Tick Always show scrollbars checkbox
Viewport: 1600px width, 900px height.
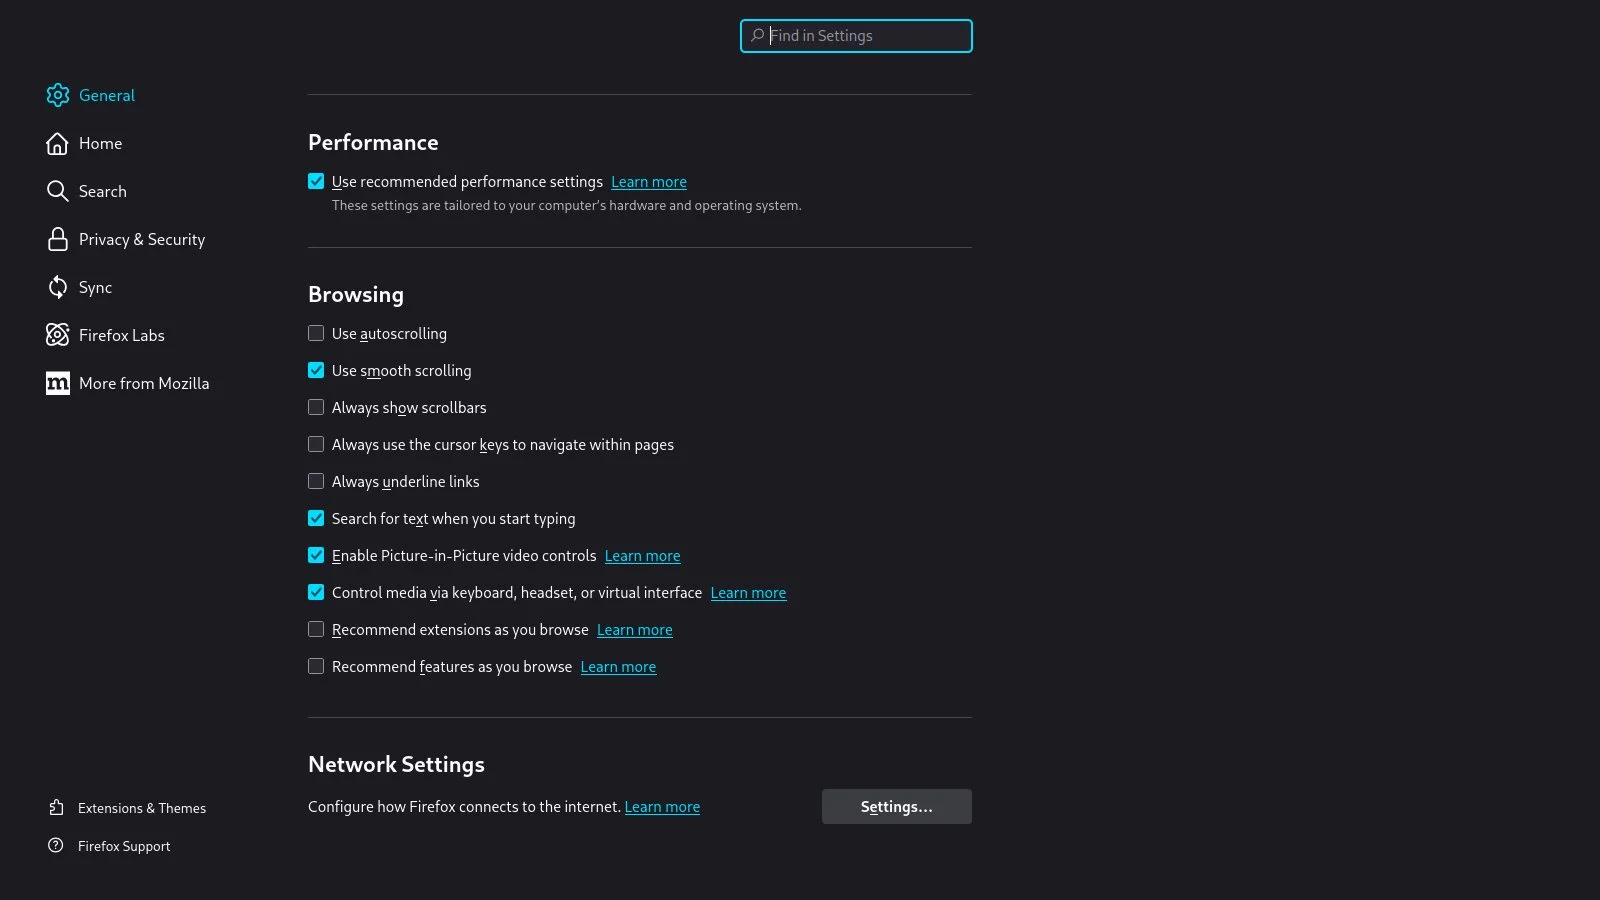[316, 407]
